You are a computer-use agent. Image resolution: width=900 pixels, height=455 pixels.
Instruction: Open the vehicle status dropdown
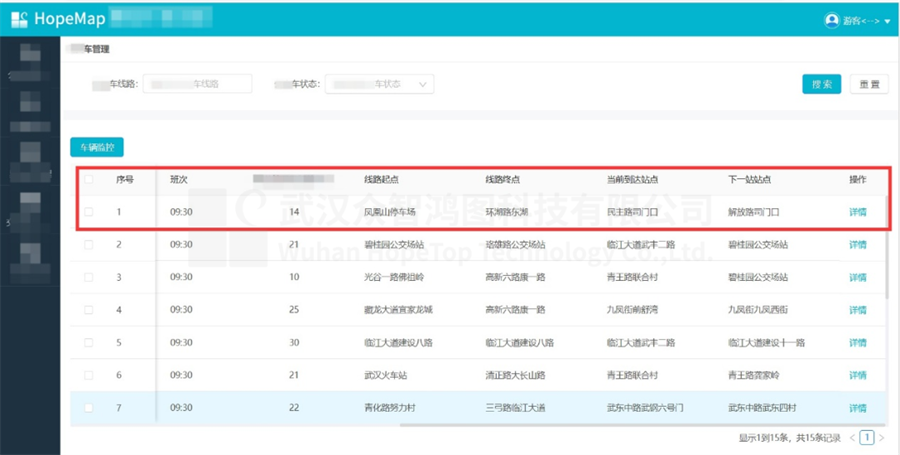tap(379, 84)
